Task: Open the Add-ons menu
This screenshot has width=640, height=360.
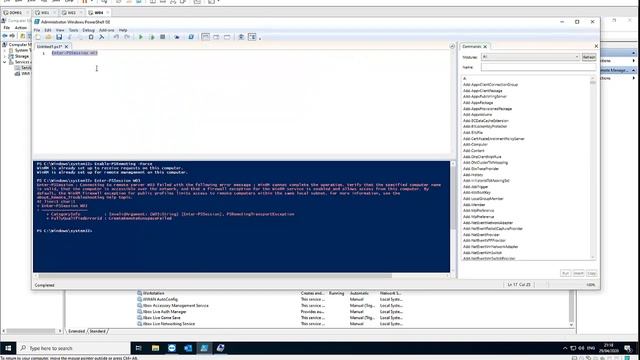Action: coord(107,30)
